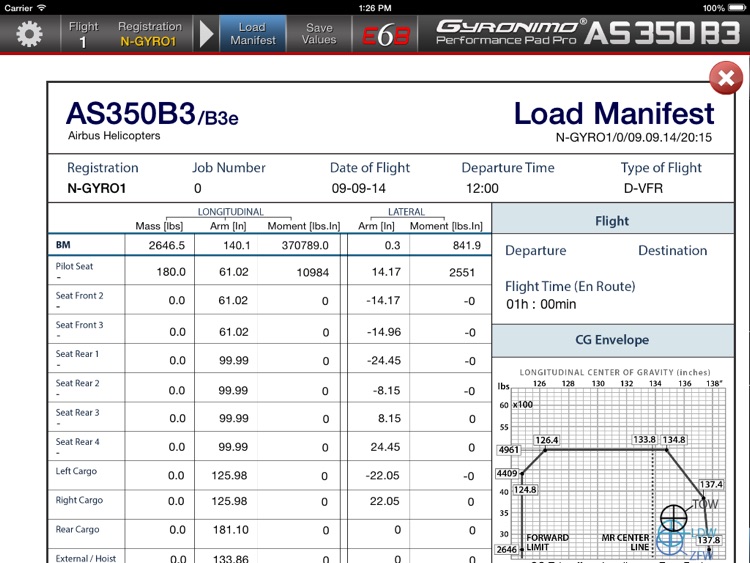The image size is (750, 563).
Task: Tap the 134.8 label on CG chart
Action: pyautogui.click(x=674, y=440)
